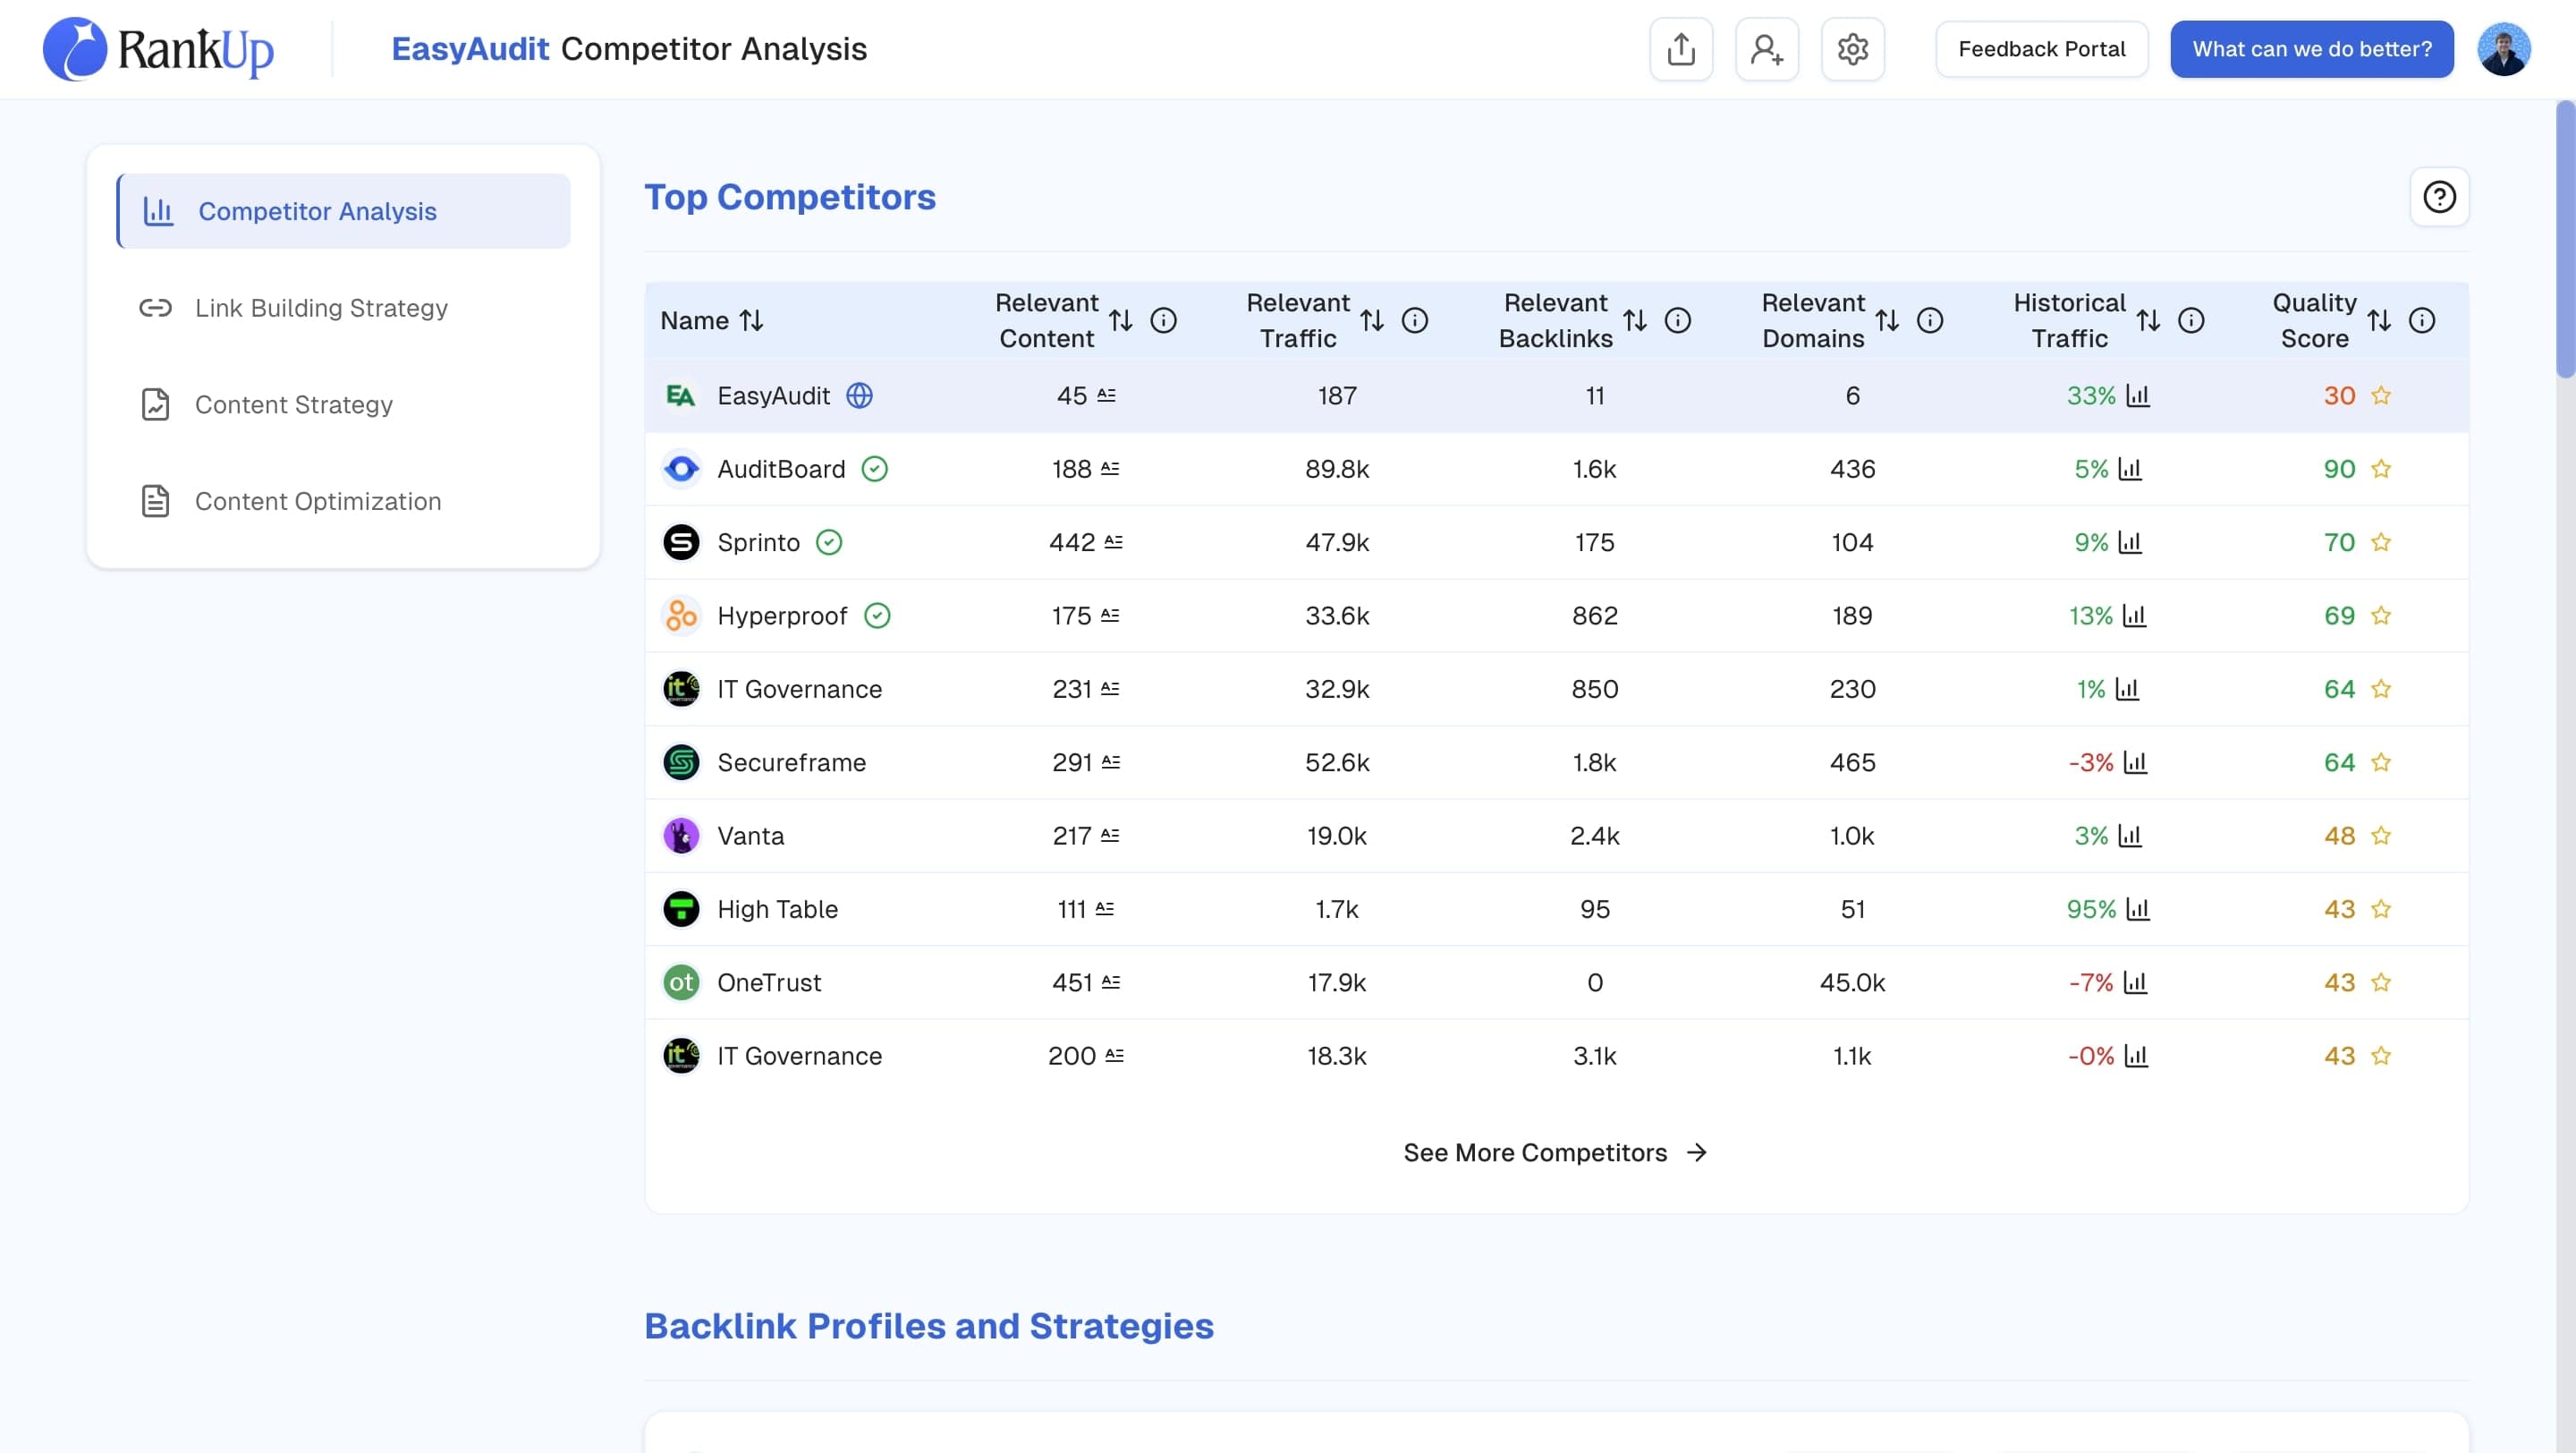Viewport: 2576px width, 1453px height.
Task: Select Competitor Analysis sidebar item
Action: coord(344,211)
